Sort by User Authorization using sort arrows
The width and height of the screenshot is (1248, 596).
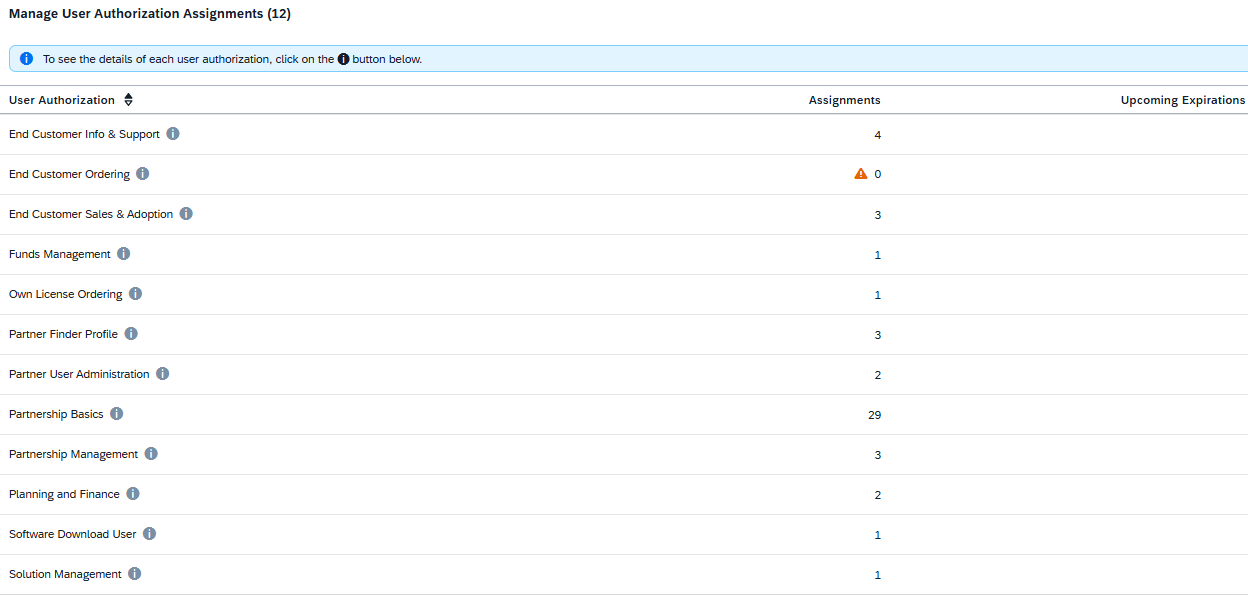pos(128,100)
